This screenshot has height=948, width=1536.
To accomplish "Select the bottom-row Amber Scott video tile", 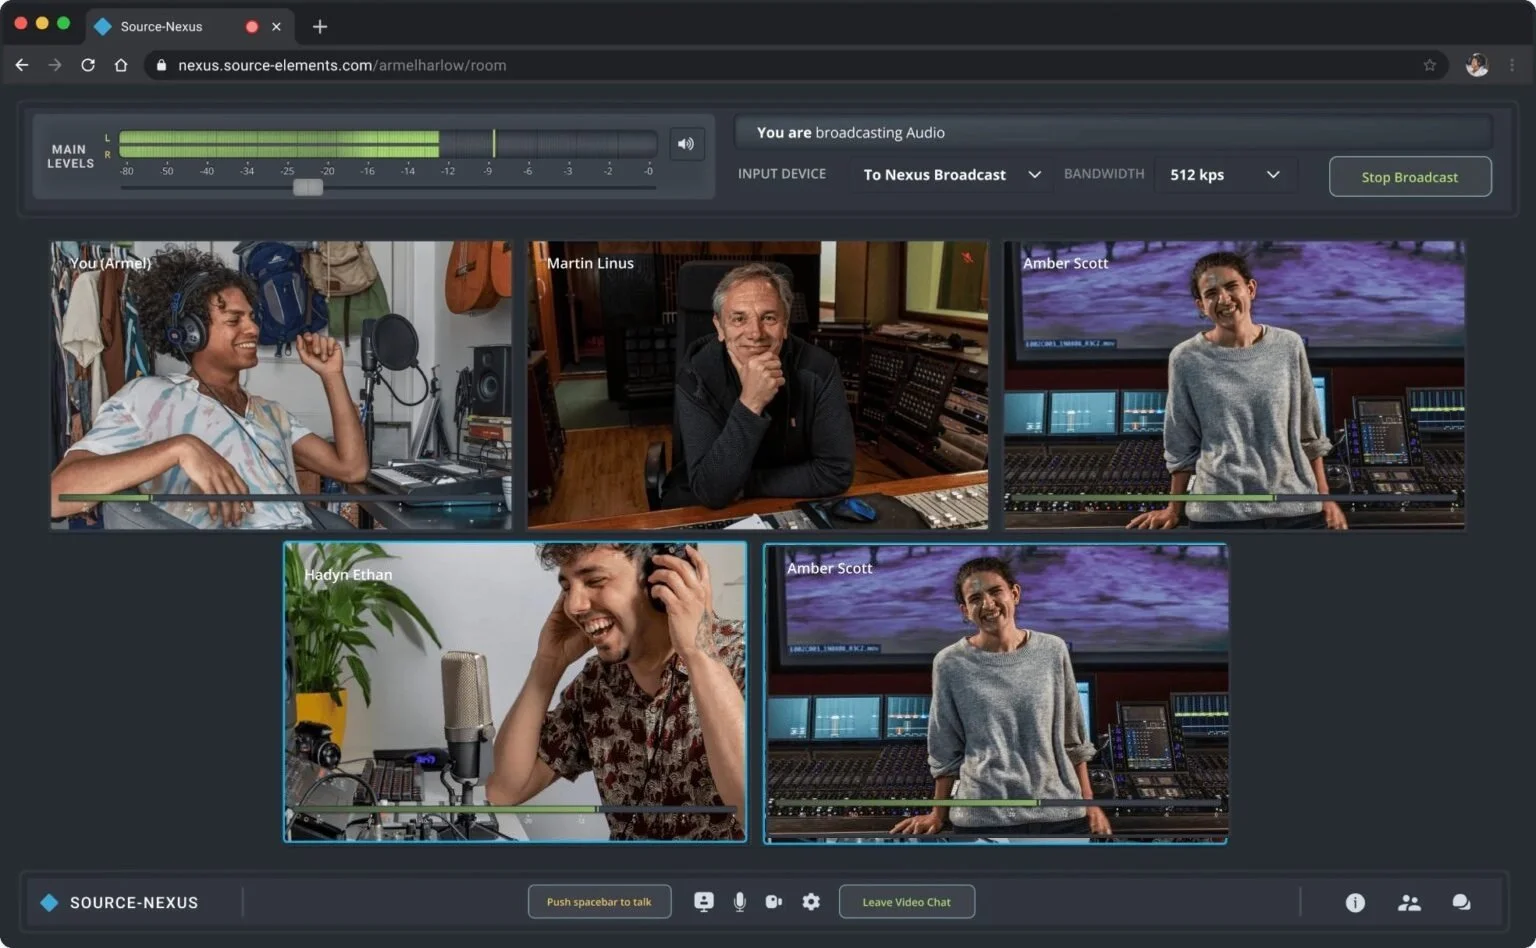I will [995, 694].
